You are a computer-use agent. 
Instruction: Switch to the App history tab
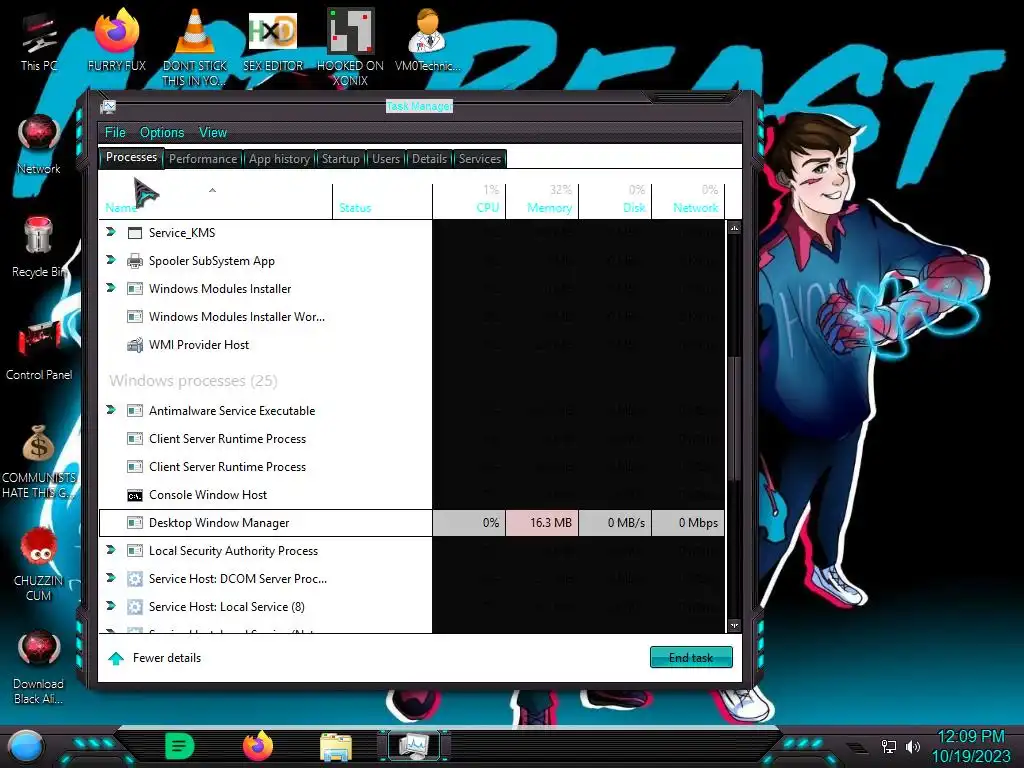coord(280,159)
